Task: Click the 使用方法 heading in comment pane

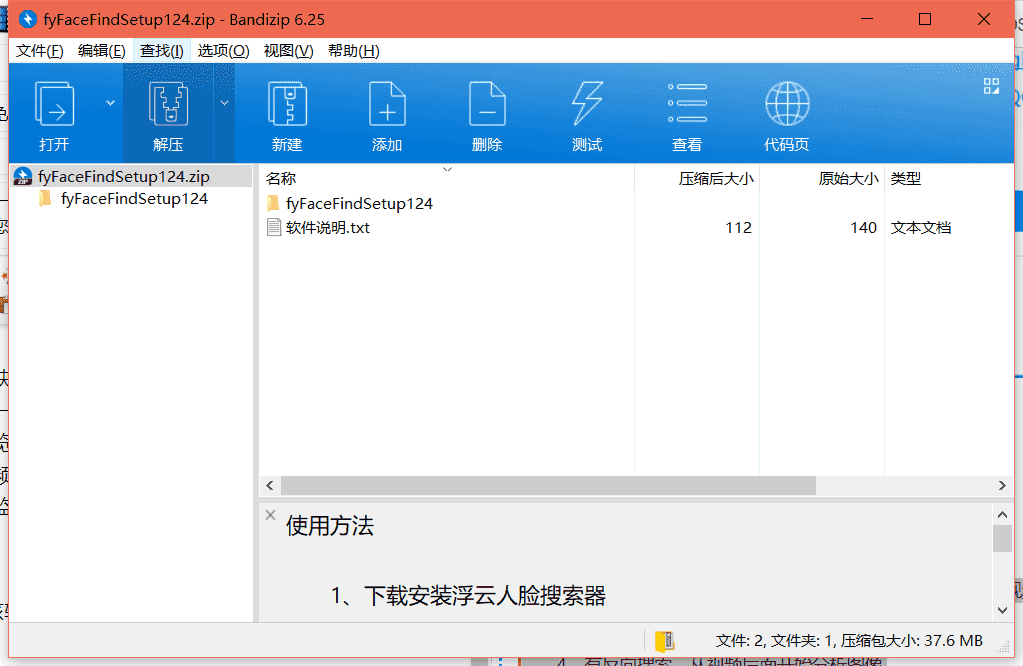Action: click(329, 526)
